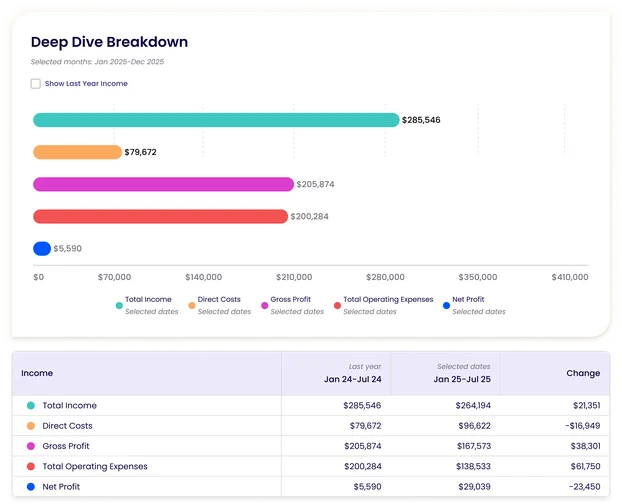Click the $79,672 last year table cell

pyautogui.click(x=365, y=426)
